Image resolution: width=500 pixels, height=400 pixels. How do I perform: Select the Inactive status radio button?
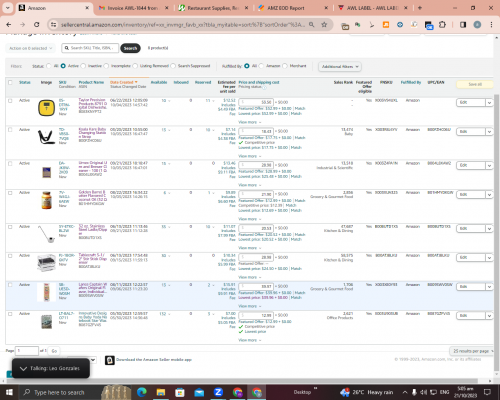[83, 66]
